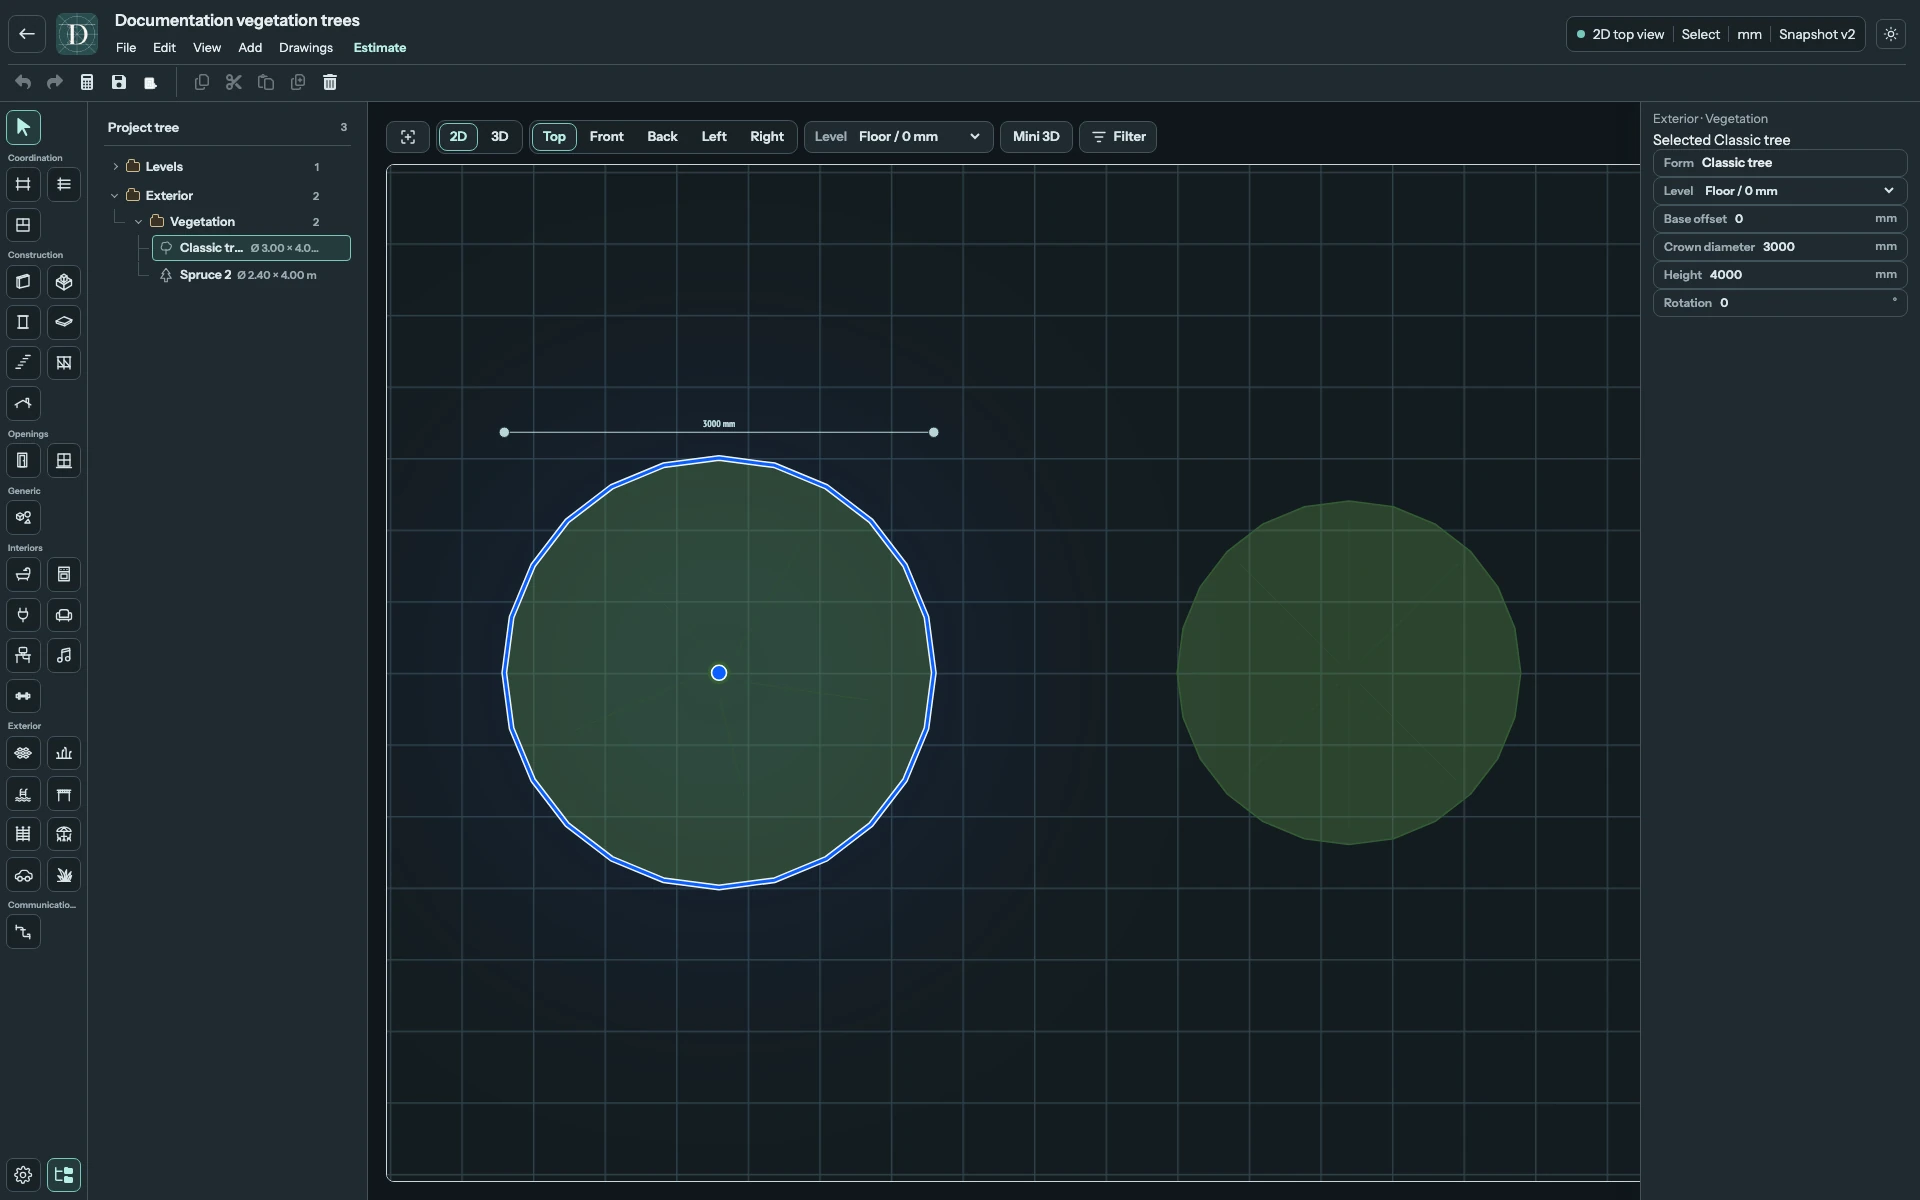Viewport: 1920px width, 1200px height.
Task: Click the fit-to-view focus icon
Action: tap(408, 137)
